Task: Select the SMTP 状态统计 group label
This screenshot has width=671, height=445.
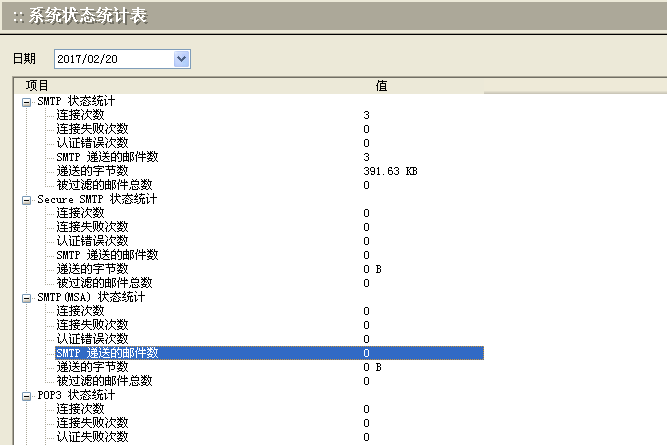Action: [76, 101]
